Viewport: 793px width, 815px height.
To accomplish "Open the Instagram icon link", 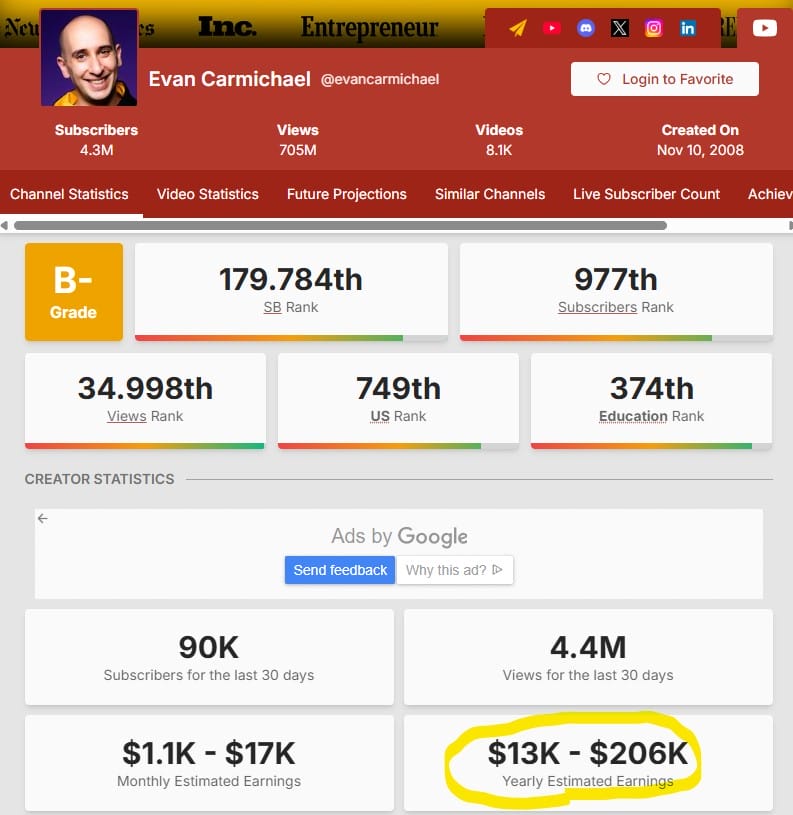I will pyautogui.click(x=653, y=28).
